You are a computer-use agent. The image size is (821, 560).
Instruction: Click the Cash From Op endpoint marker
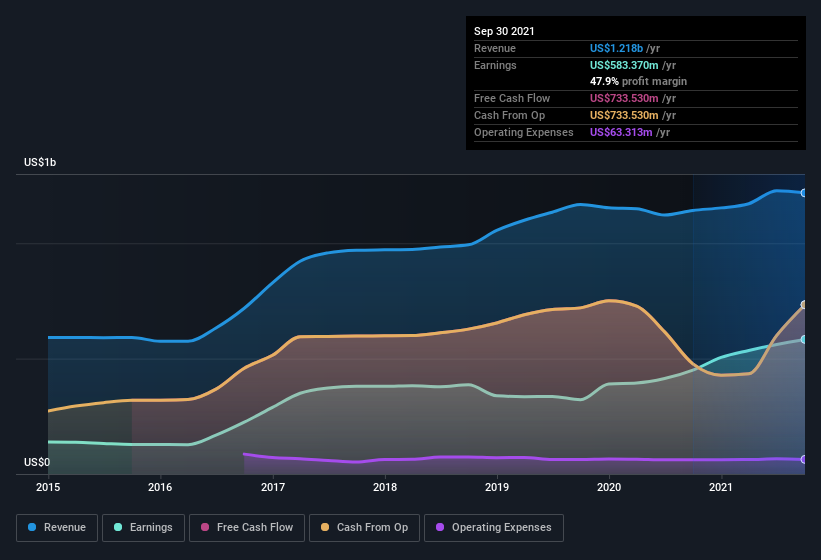[804, 305]
